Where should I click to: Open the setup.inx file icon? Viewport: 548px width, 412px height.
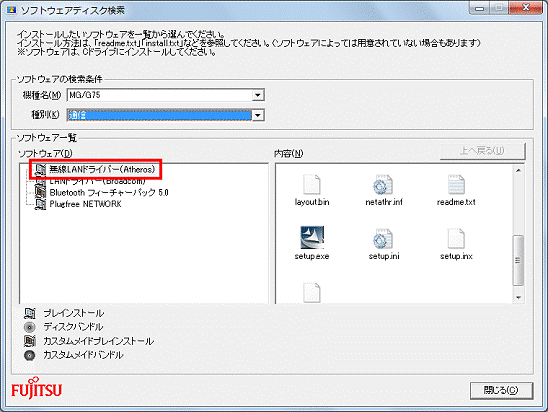(x=456, y=238)
